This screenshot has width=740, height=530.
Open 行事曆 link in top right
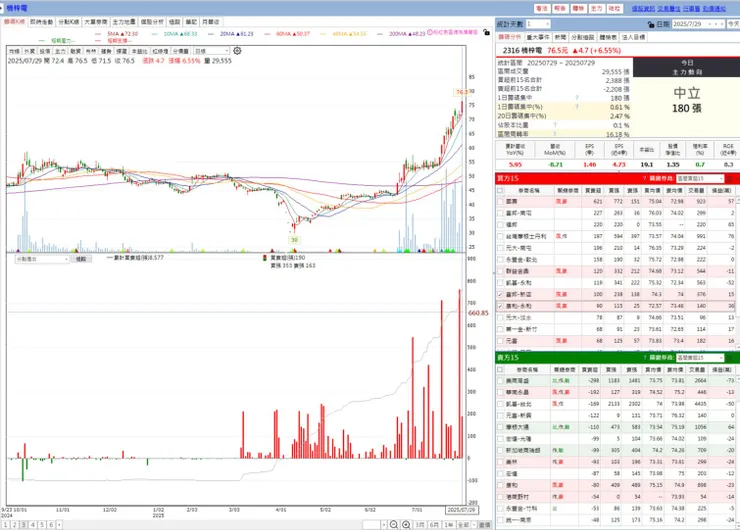[691, 8]
